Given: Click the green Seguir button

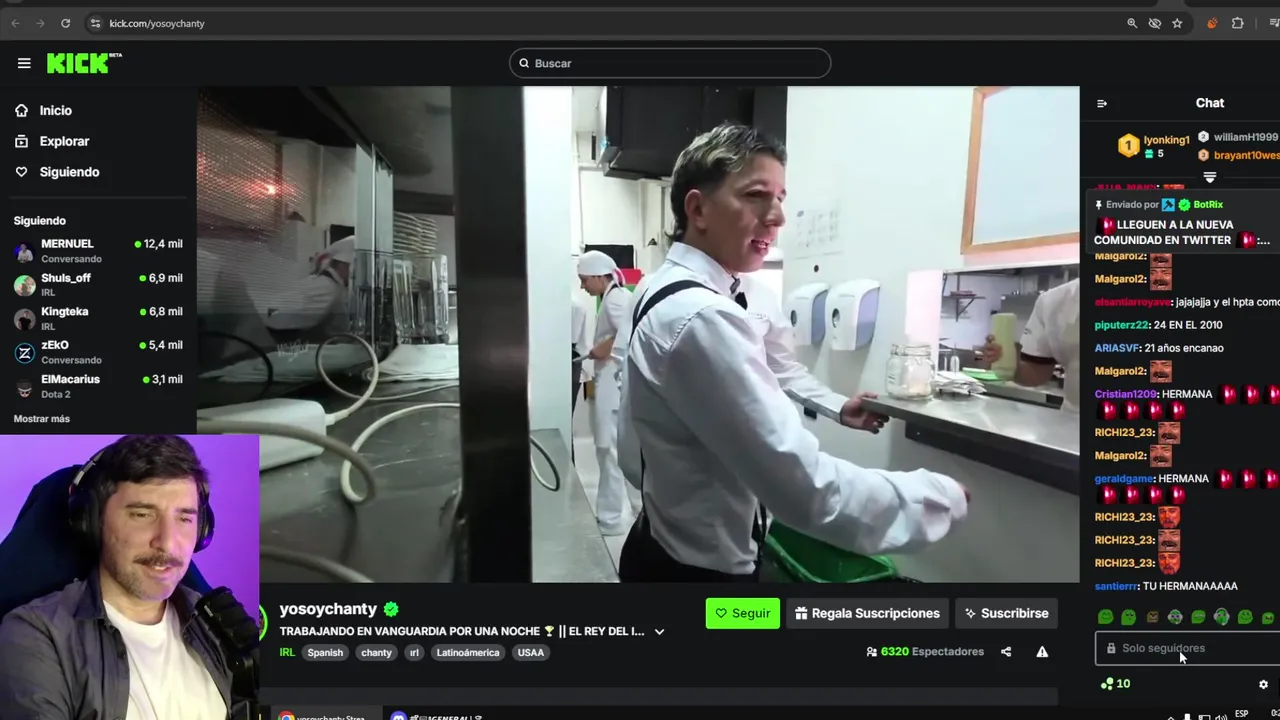Looking at the screenshot, I should (742, 613).
